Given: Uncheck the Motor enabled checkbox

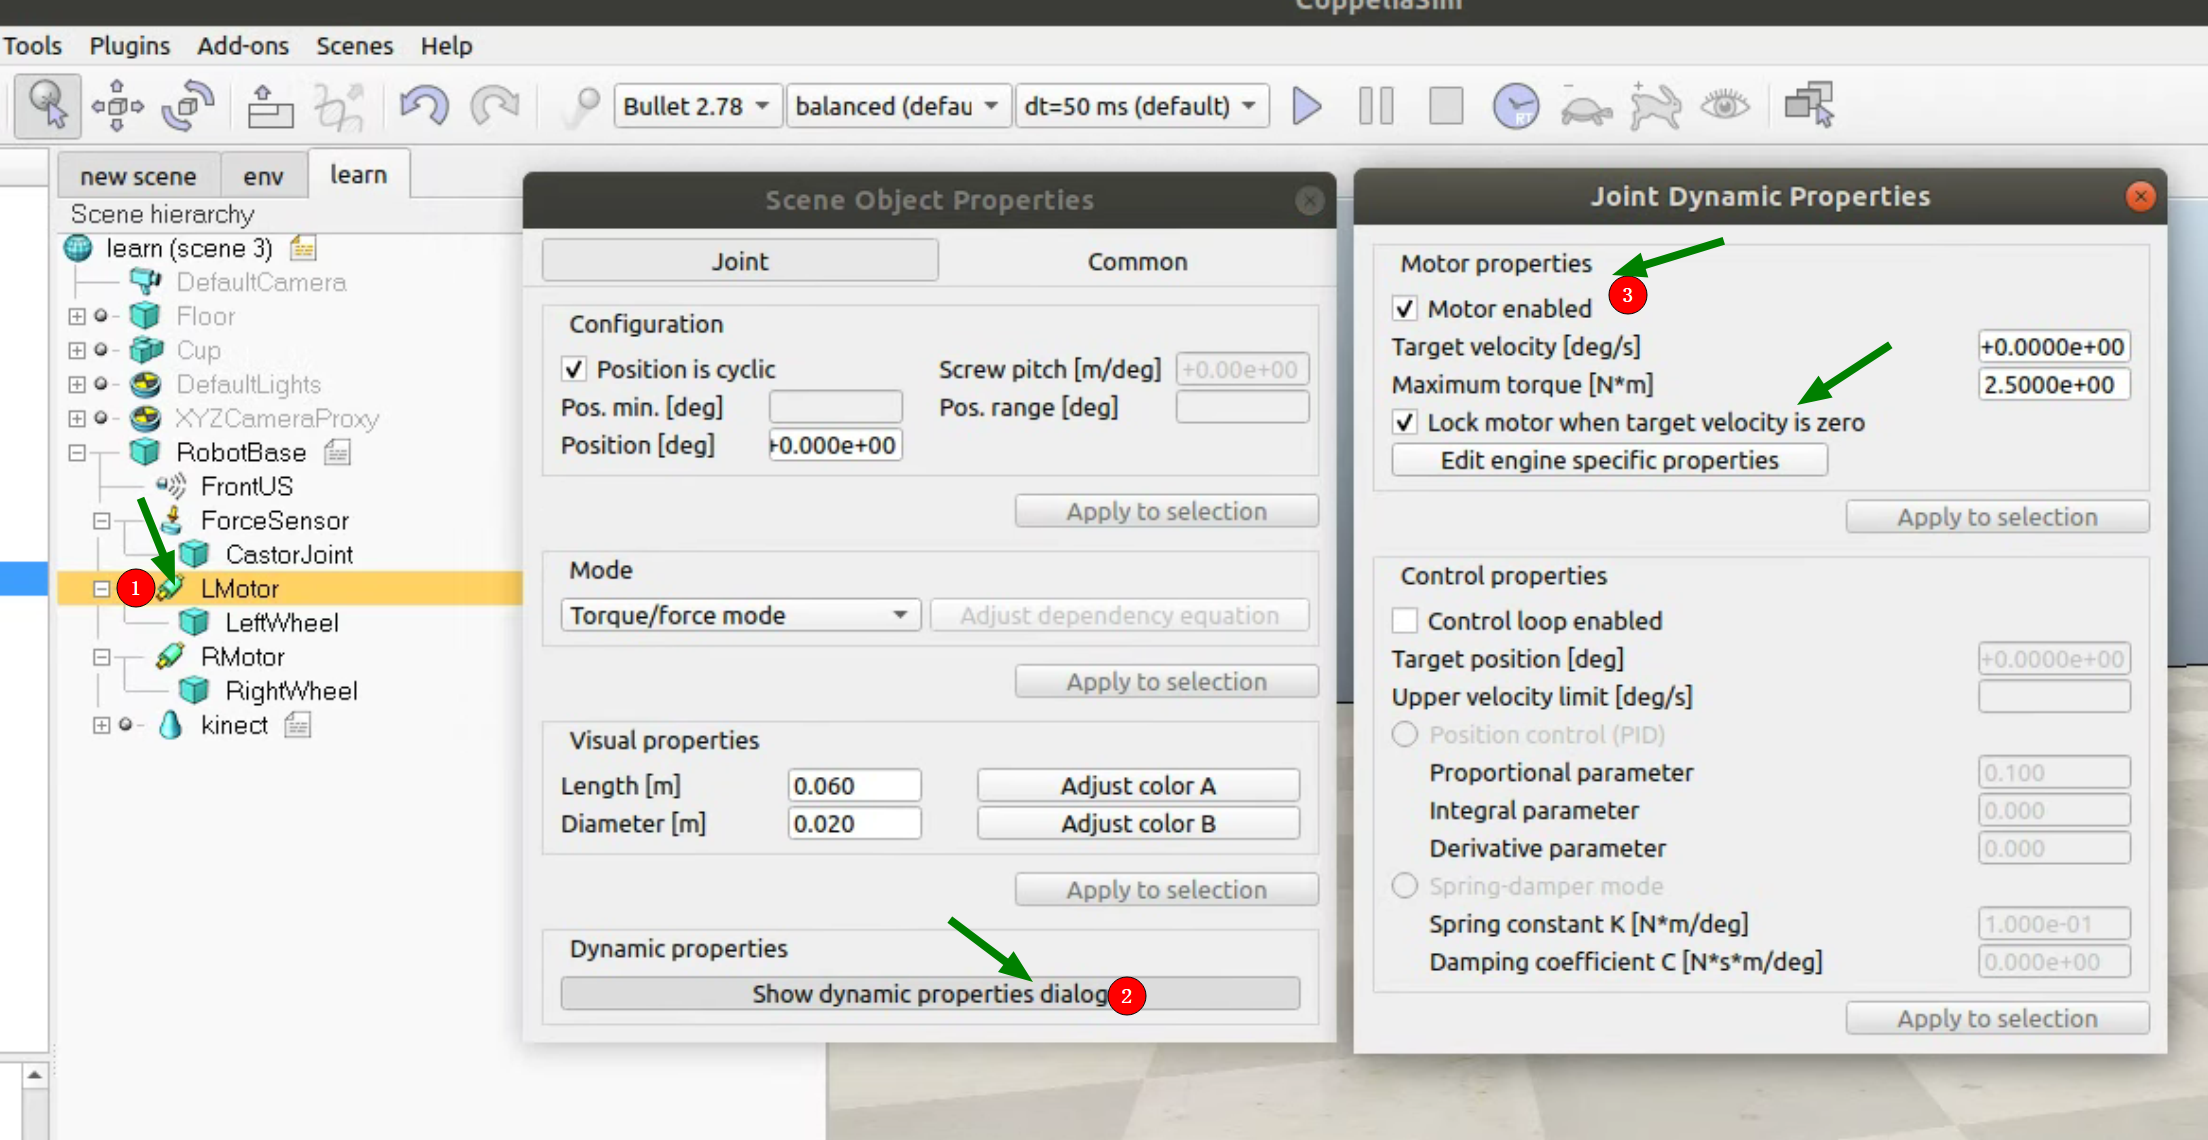Looking at the screenshot, I should pos(1405,308).
